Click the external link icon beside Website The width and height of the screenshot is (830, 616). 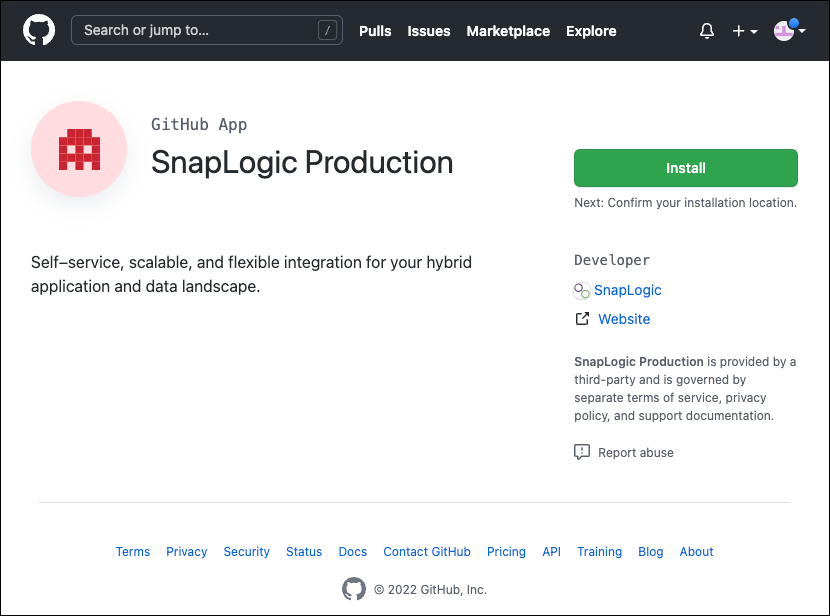[x=582, y=318]
